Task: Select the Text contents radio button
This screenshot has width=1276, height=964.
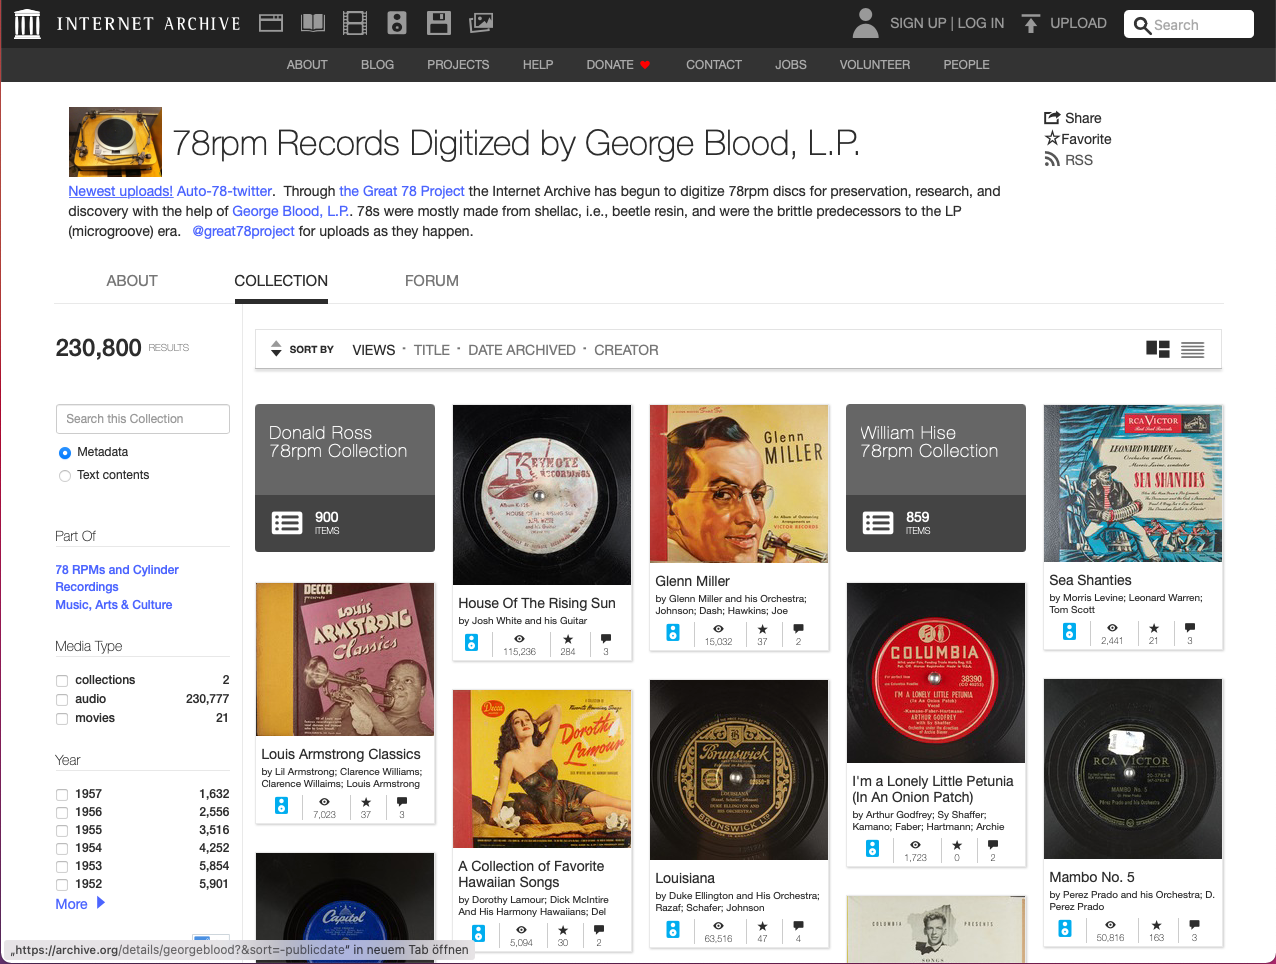Action: (65, 476)
